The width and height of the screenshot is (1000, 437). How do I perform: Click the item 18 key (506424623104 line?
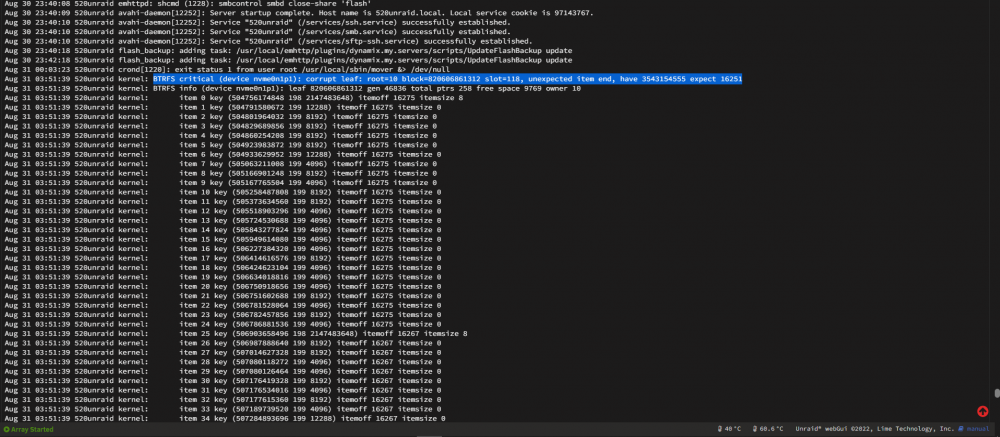point(223,267)
